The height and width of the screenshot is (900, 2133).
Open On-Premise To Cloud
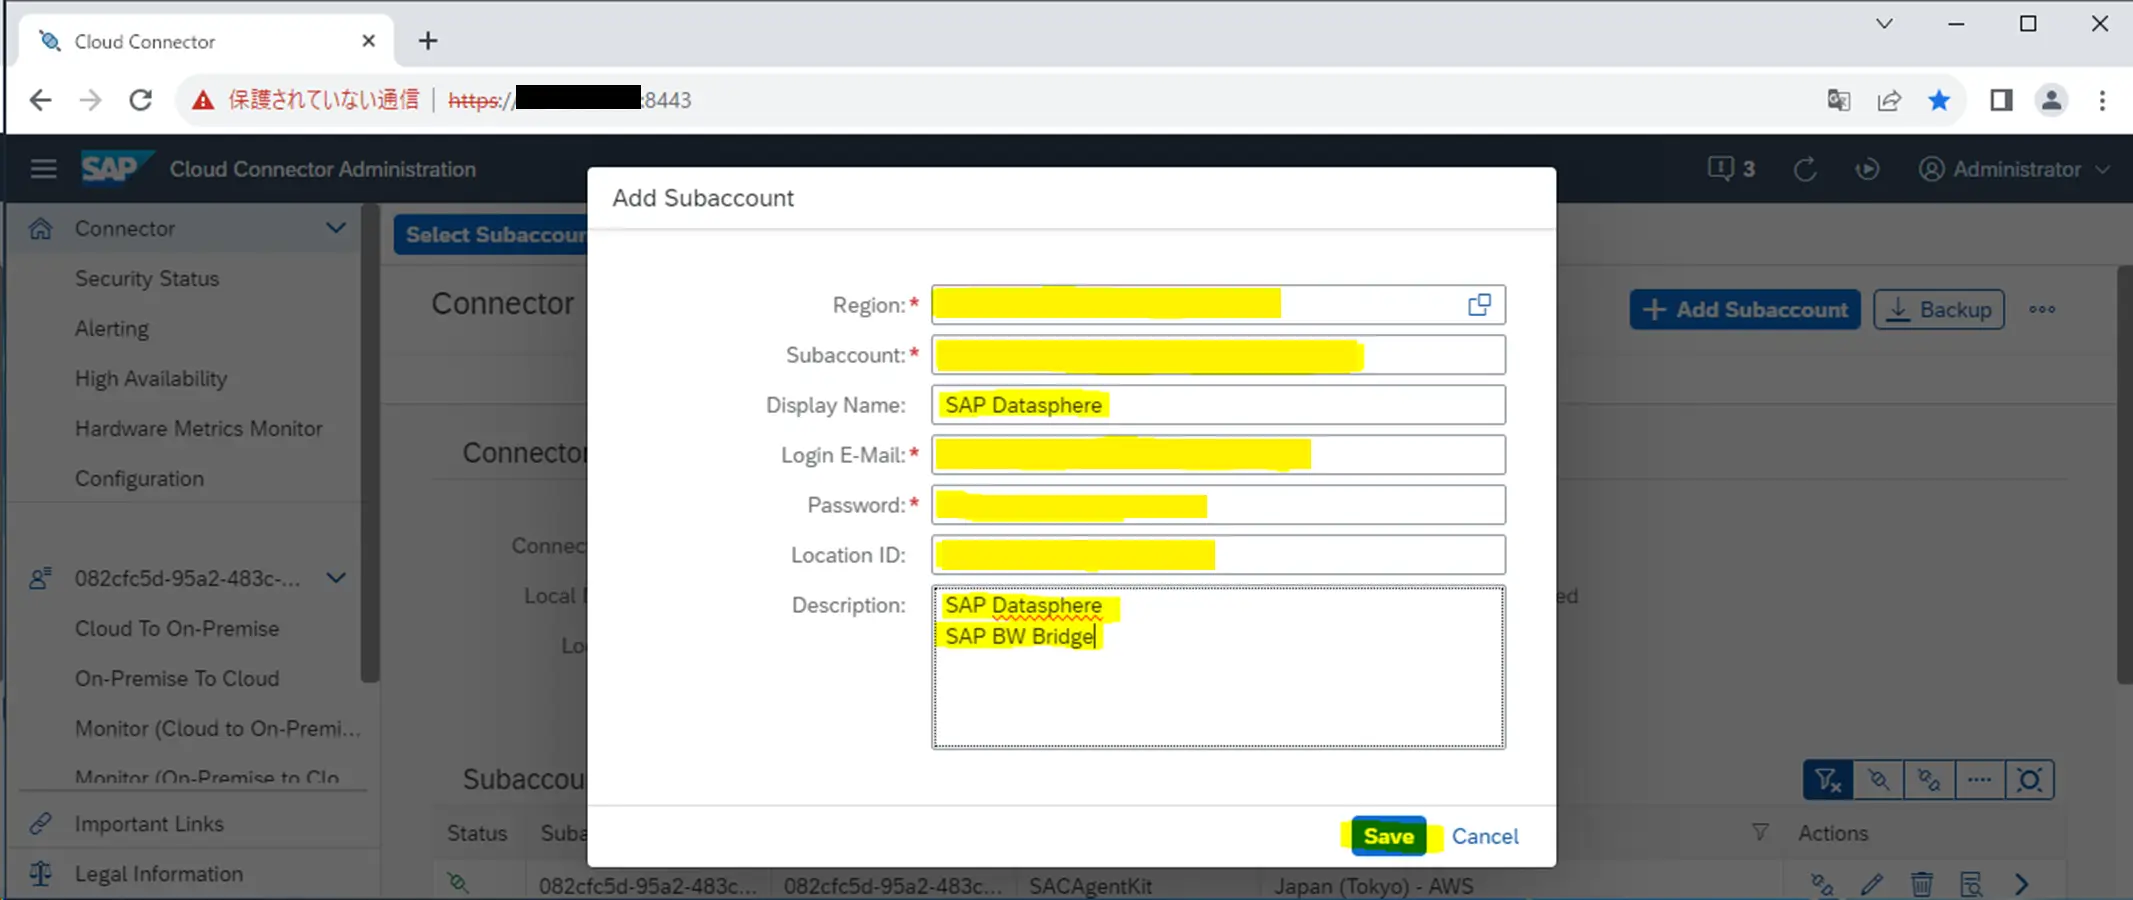pyautogui.click(x=177, y=679)
